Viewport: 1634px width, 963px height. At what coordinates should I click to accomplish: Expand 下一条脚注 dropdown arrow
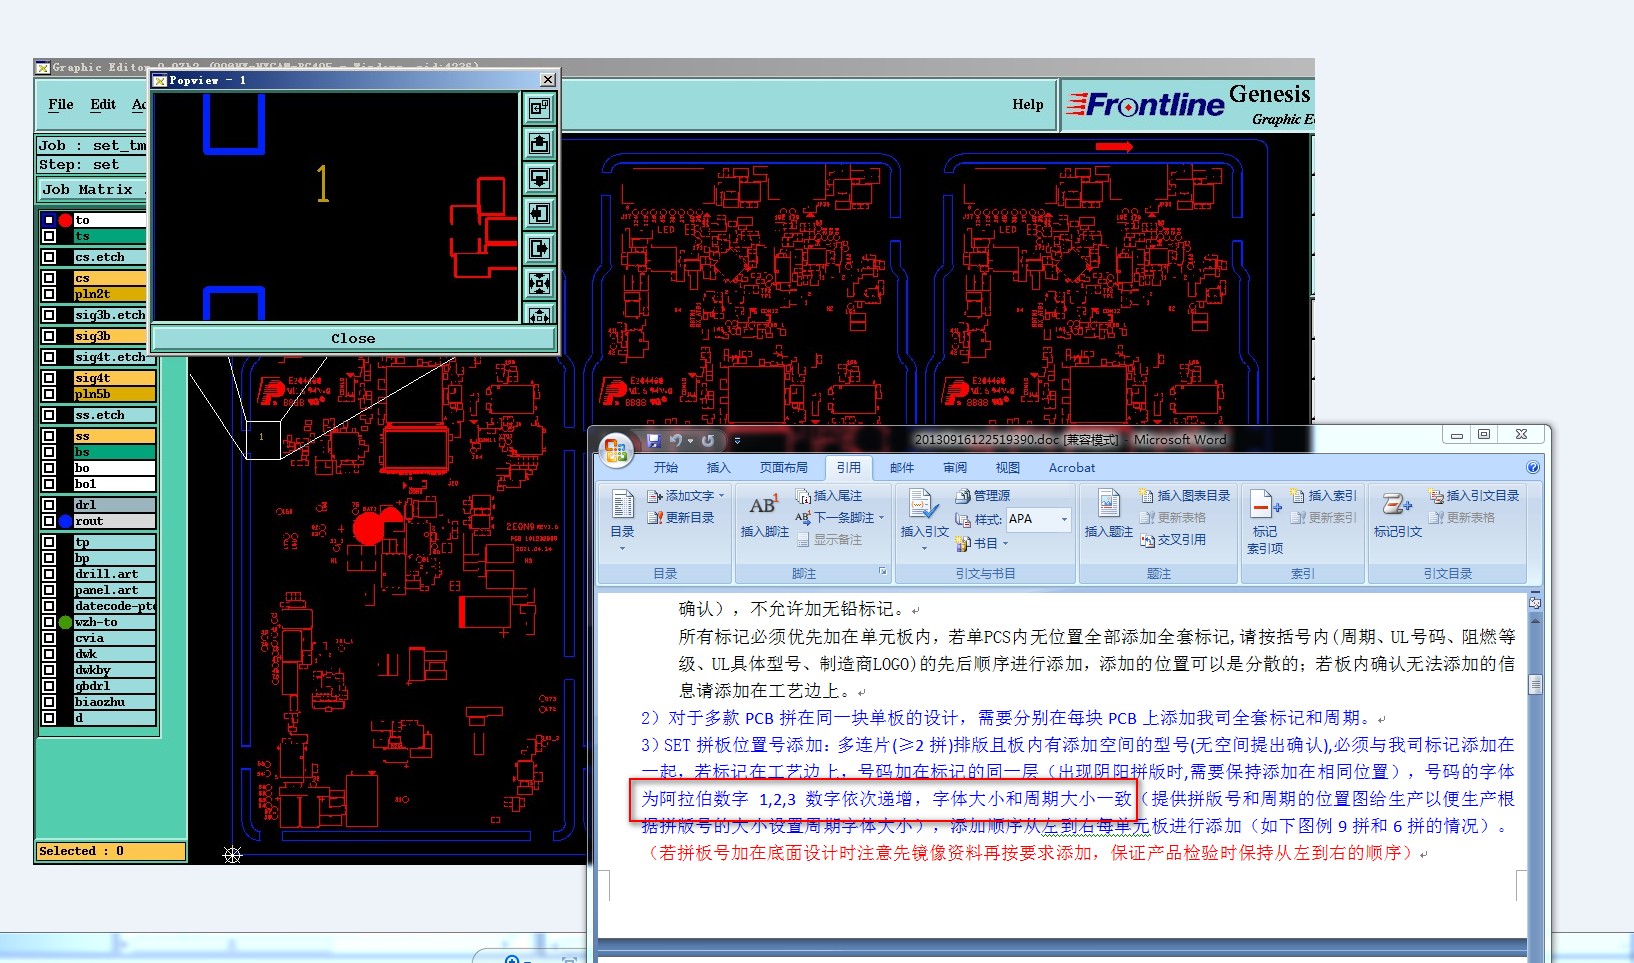[883, 518]
